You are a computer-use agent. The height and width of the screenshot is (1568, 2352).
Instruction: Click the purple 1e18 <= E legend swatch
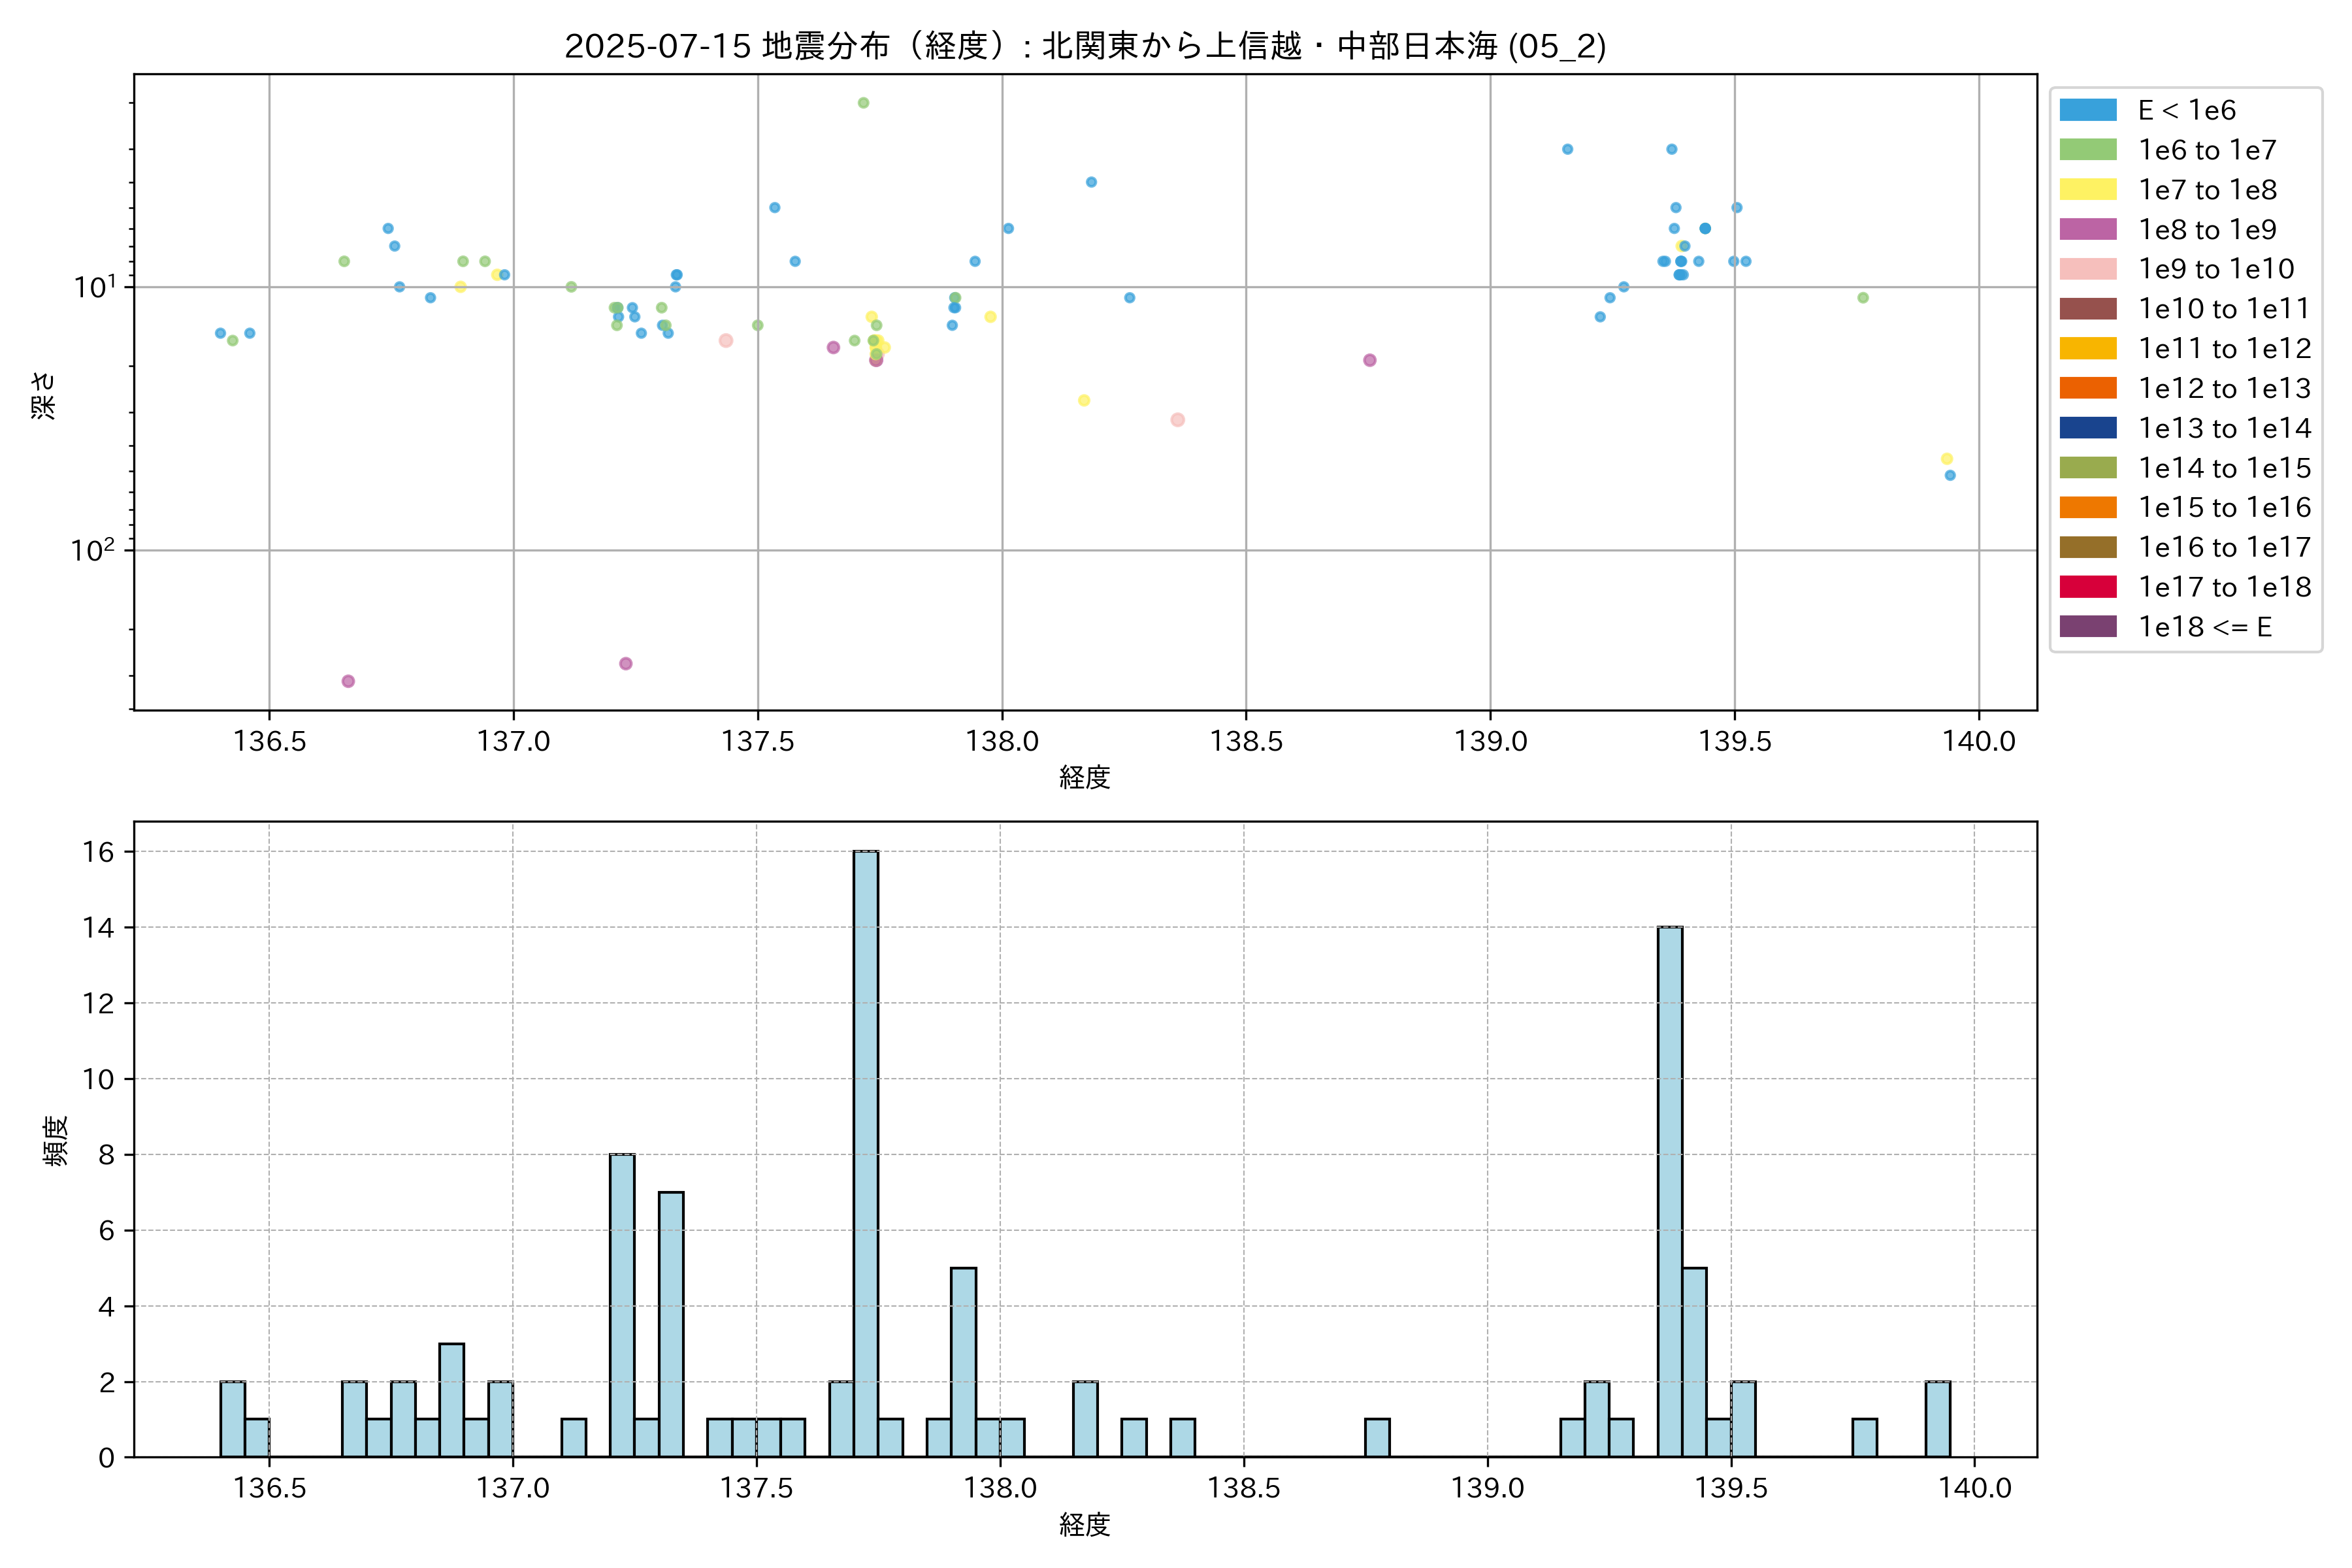tap(2087, 627)
